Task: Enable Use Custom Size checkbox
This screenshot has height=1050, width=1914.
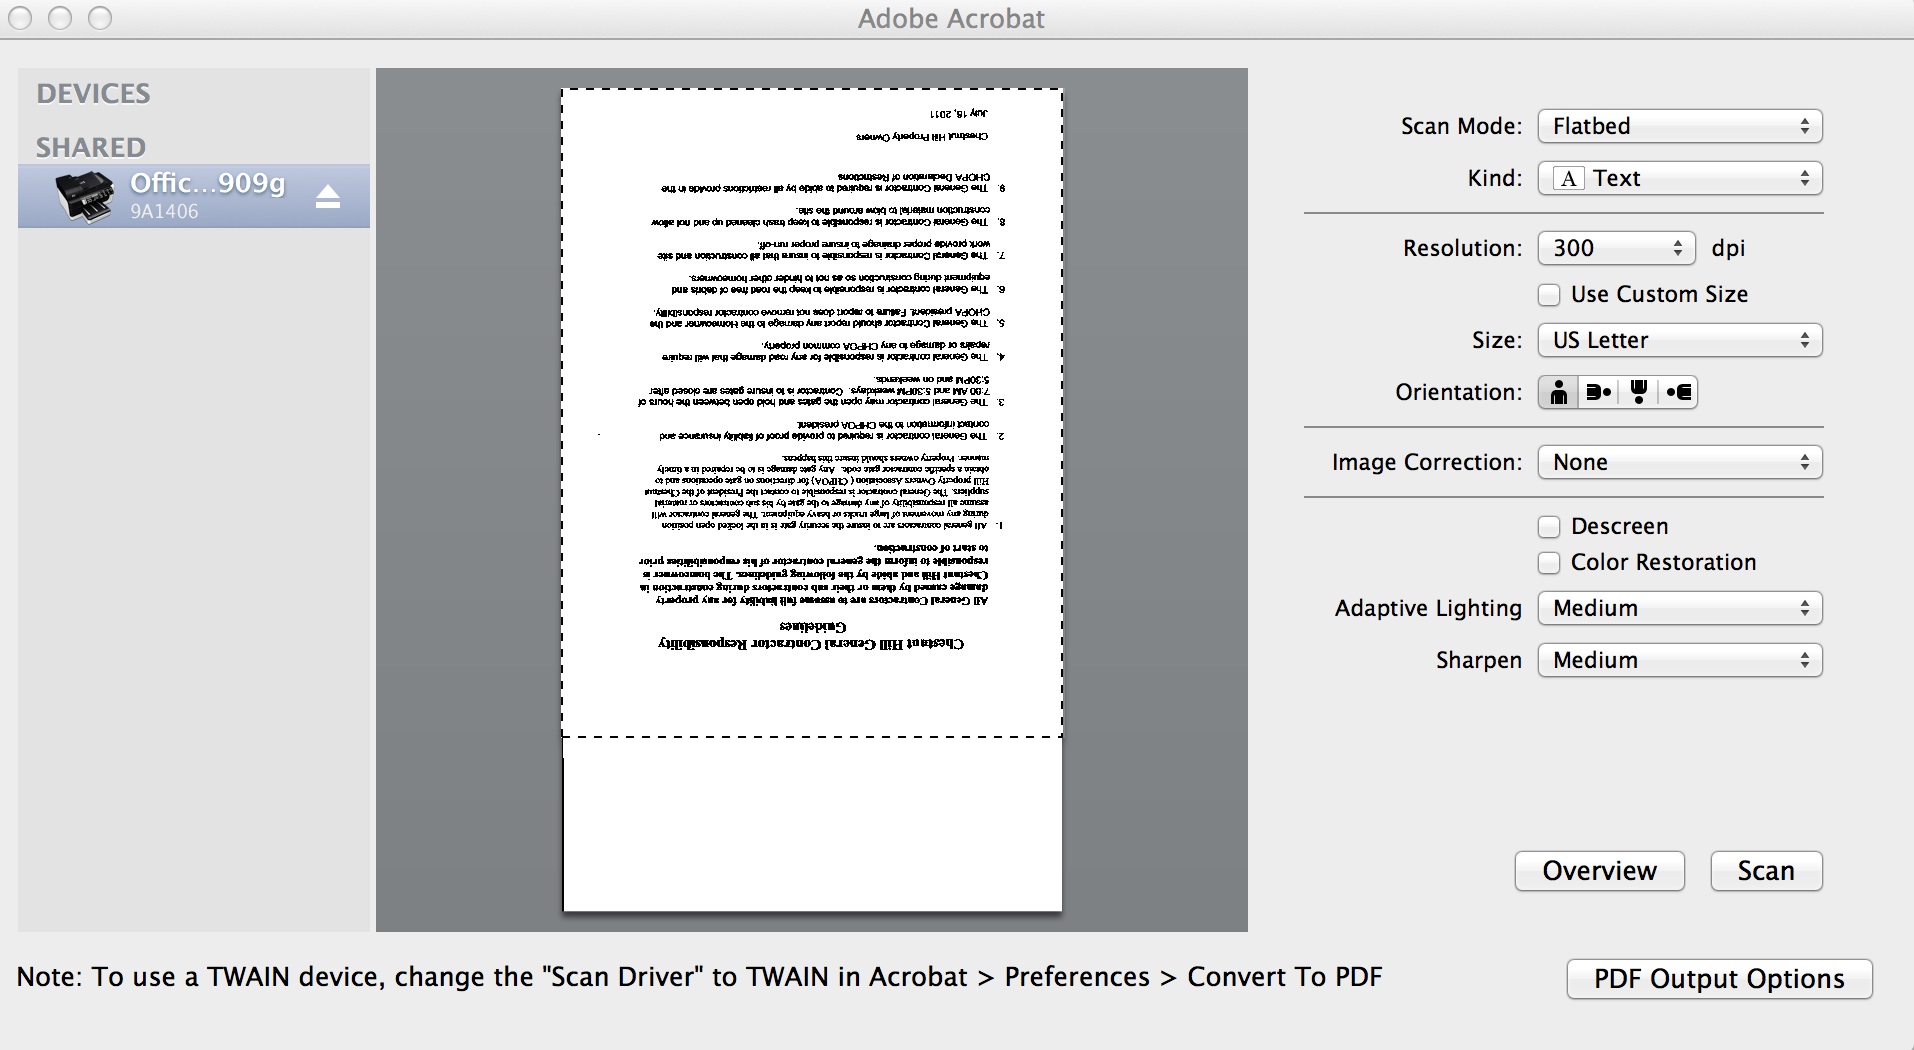Action: [x=1549, y=295]
